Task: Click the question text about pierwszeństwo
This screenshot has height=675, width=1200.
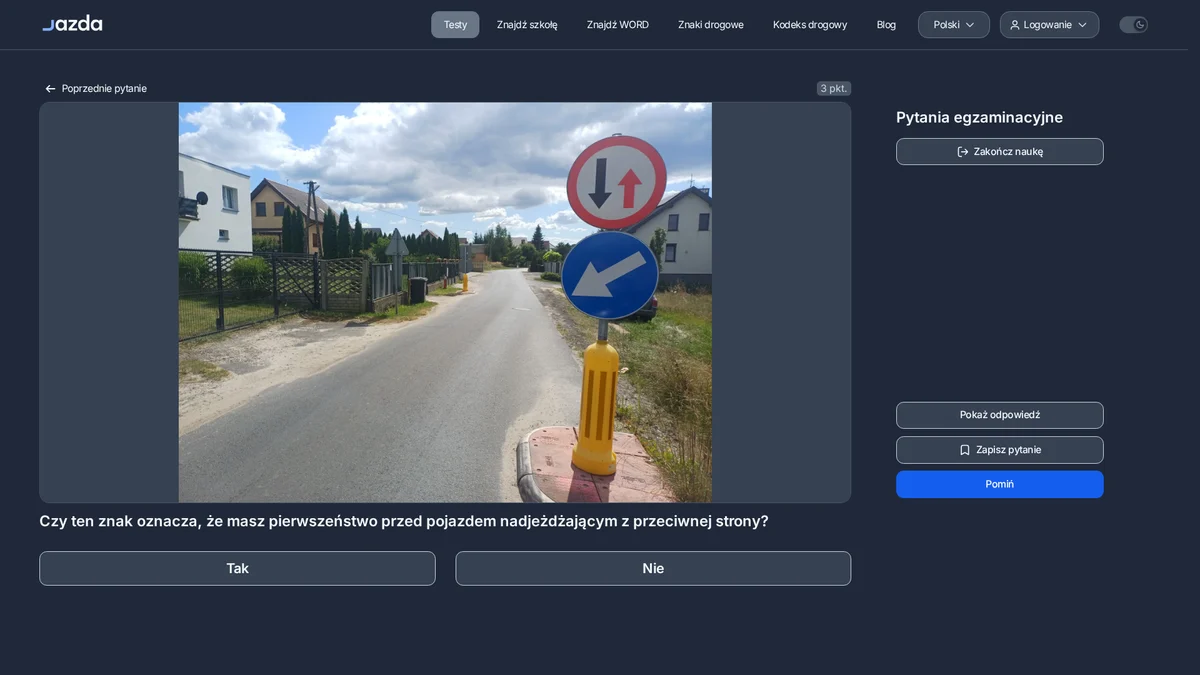Action: click(x=404, y=521)
